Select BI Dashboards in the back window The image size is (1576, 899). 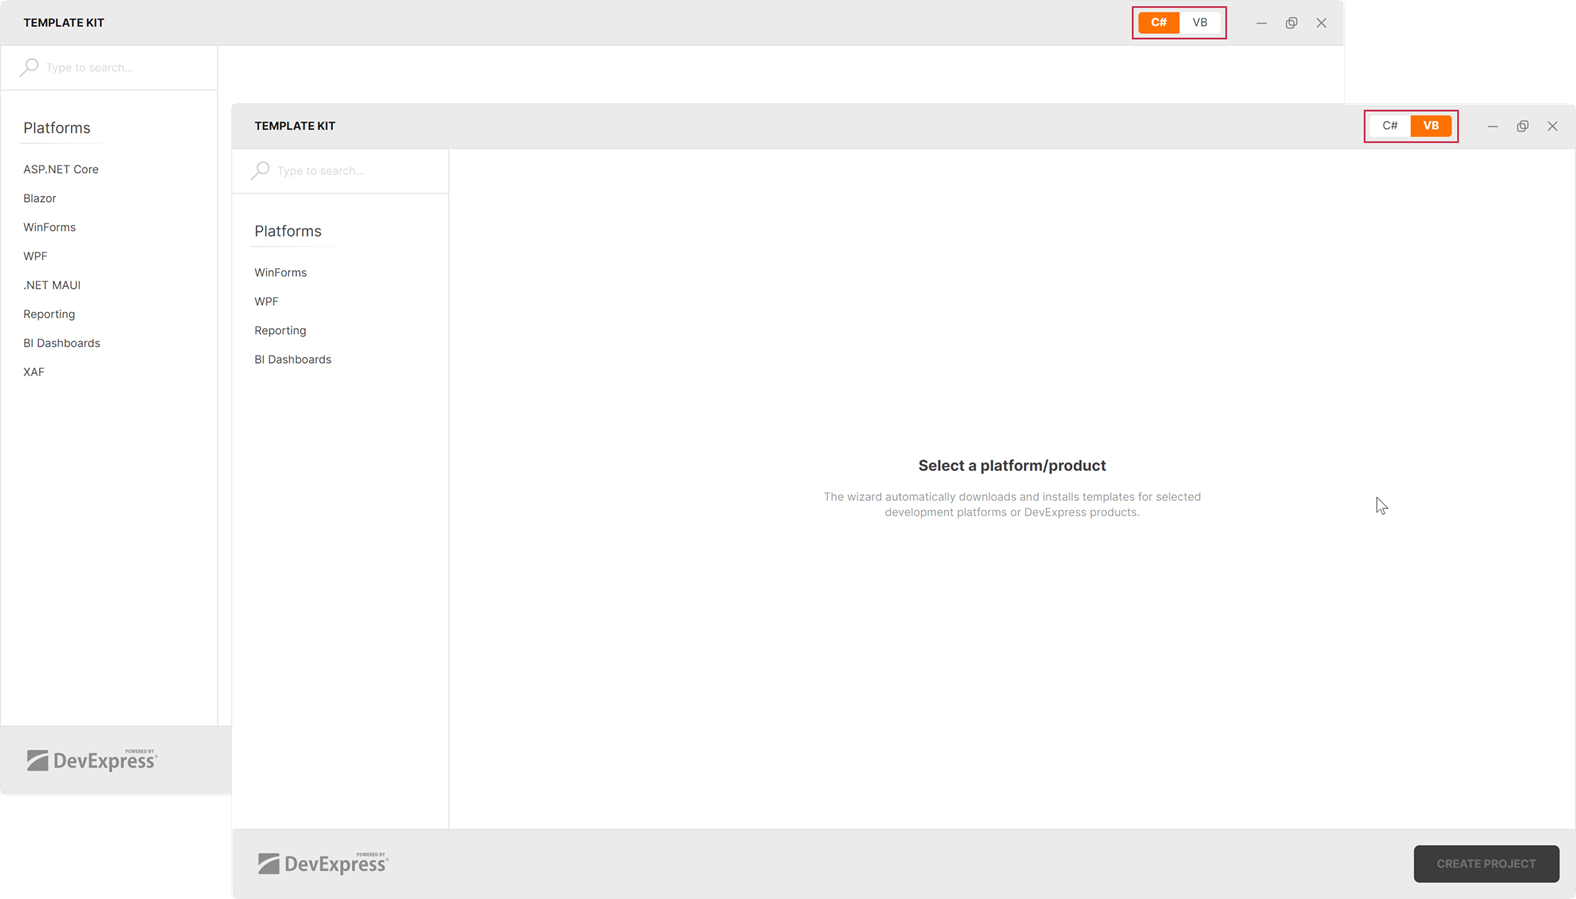tap(62, 344)
